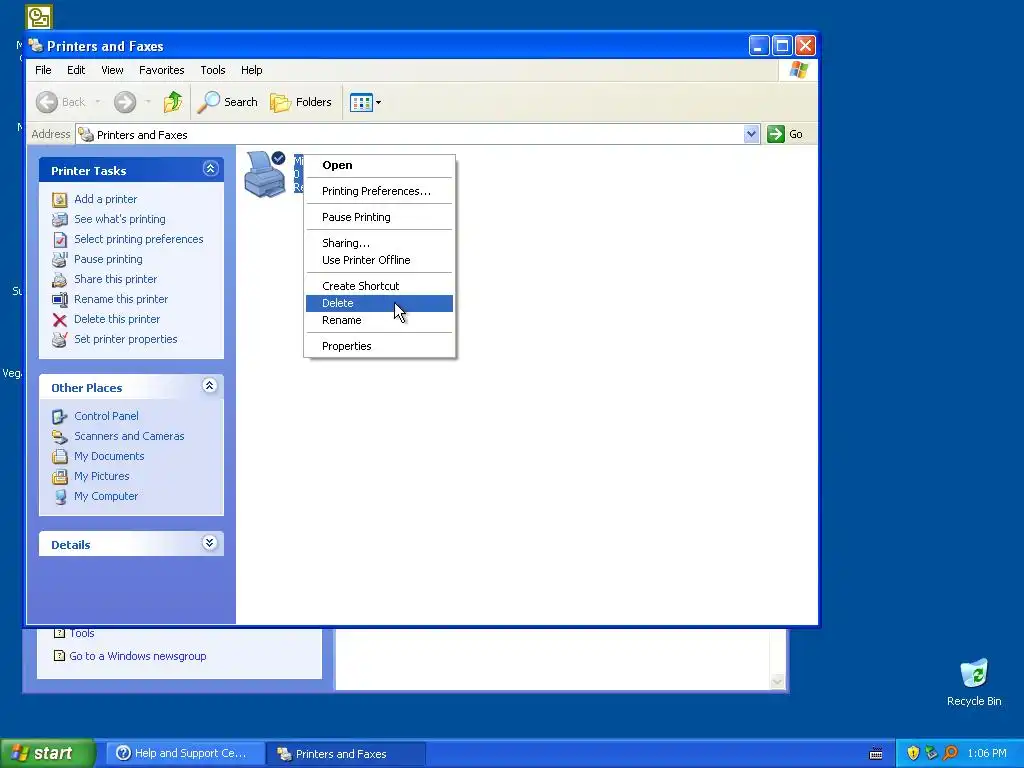
Task: Click the orange magnifier tray icon
Action: coord(950,753)
